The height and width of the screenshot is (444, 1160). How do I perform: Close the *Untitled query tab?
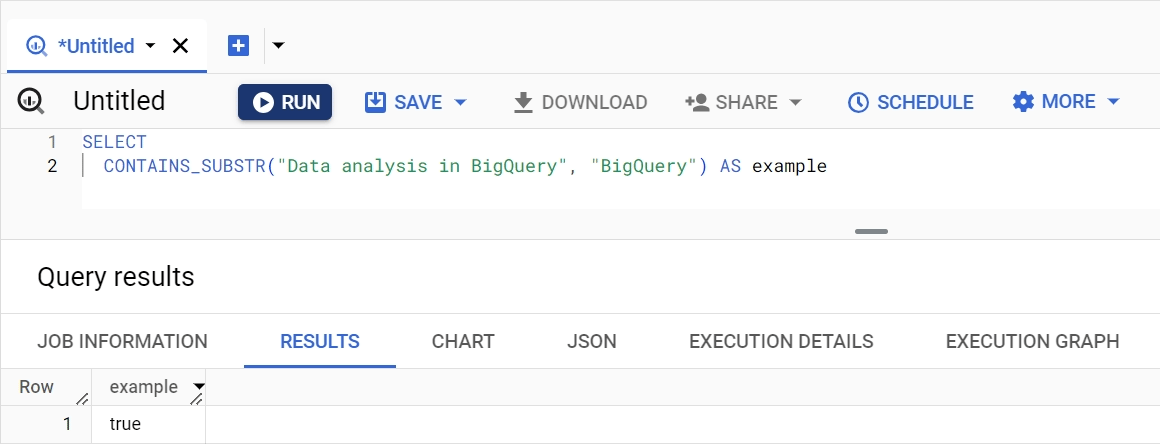(181, 46)
